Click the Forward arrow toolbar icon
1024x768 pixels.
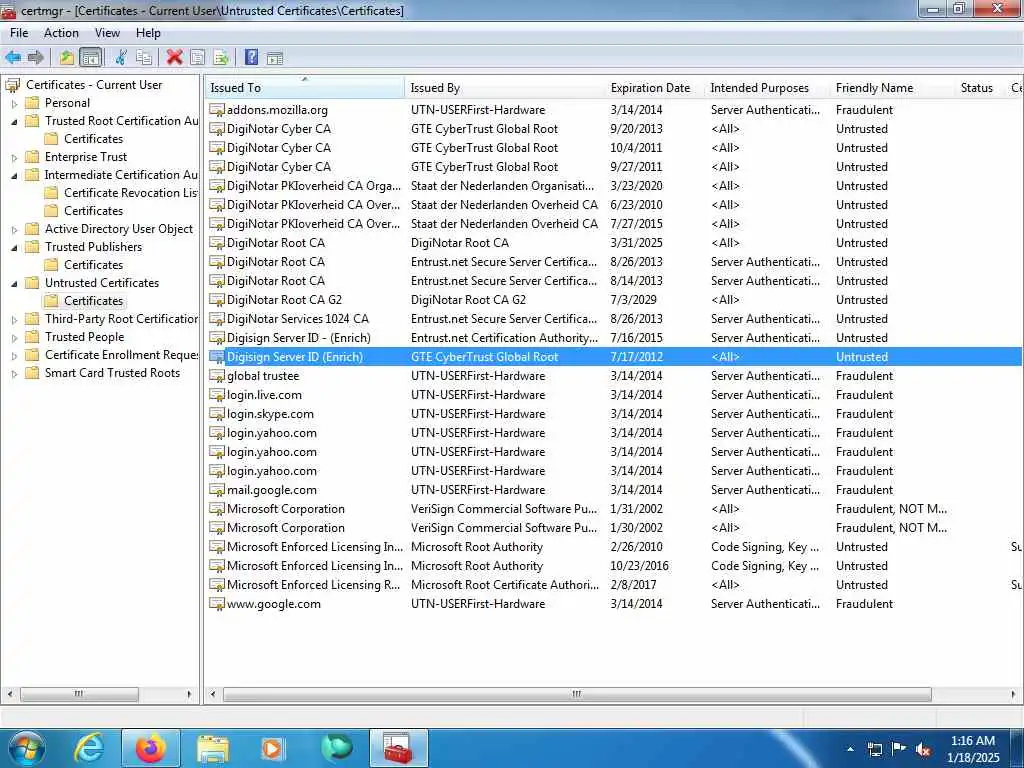click(35, 57)
